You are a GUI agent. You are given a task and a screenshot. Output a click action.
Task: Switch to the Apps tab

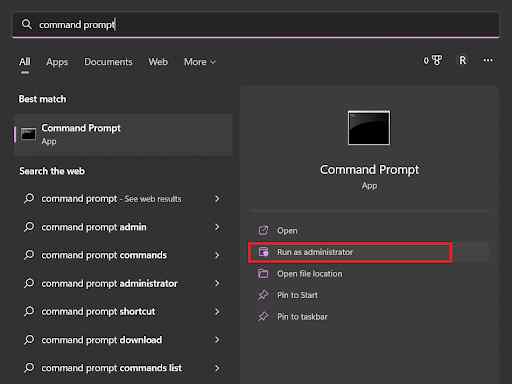tap(57, 62)
